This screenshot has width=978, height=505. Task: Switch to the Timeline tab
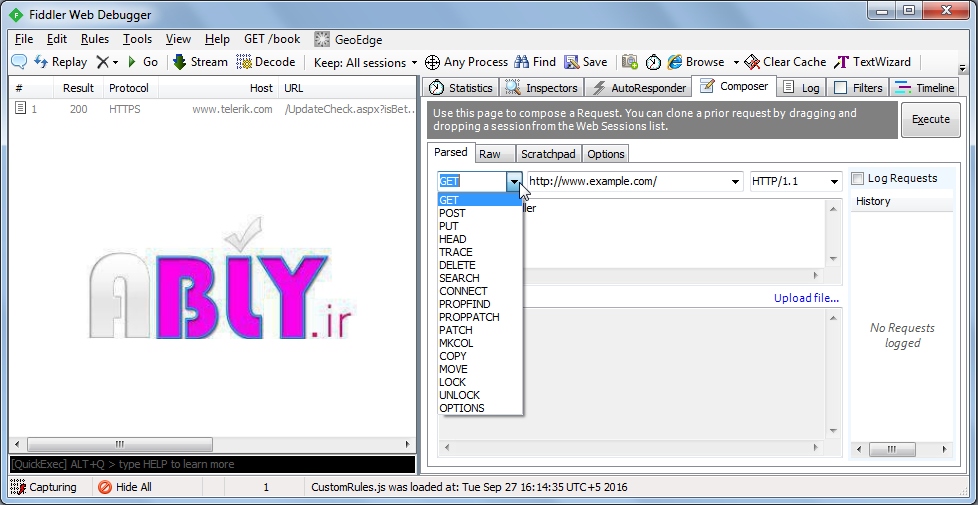[924, 88]
